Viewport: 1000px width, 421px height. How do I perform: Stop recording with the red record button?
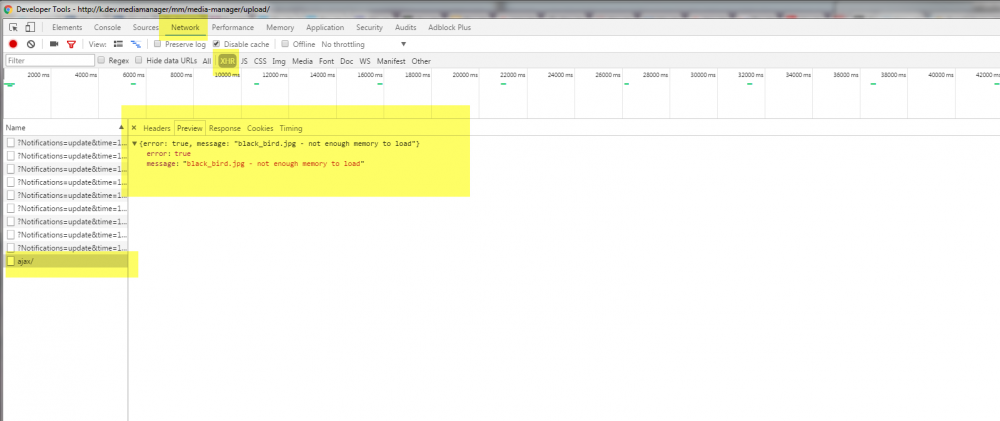(x=13, y=44)
